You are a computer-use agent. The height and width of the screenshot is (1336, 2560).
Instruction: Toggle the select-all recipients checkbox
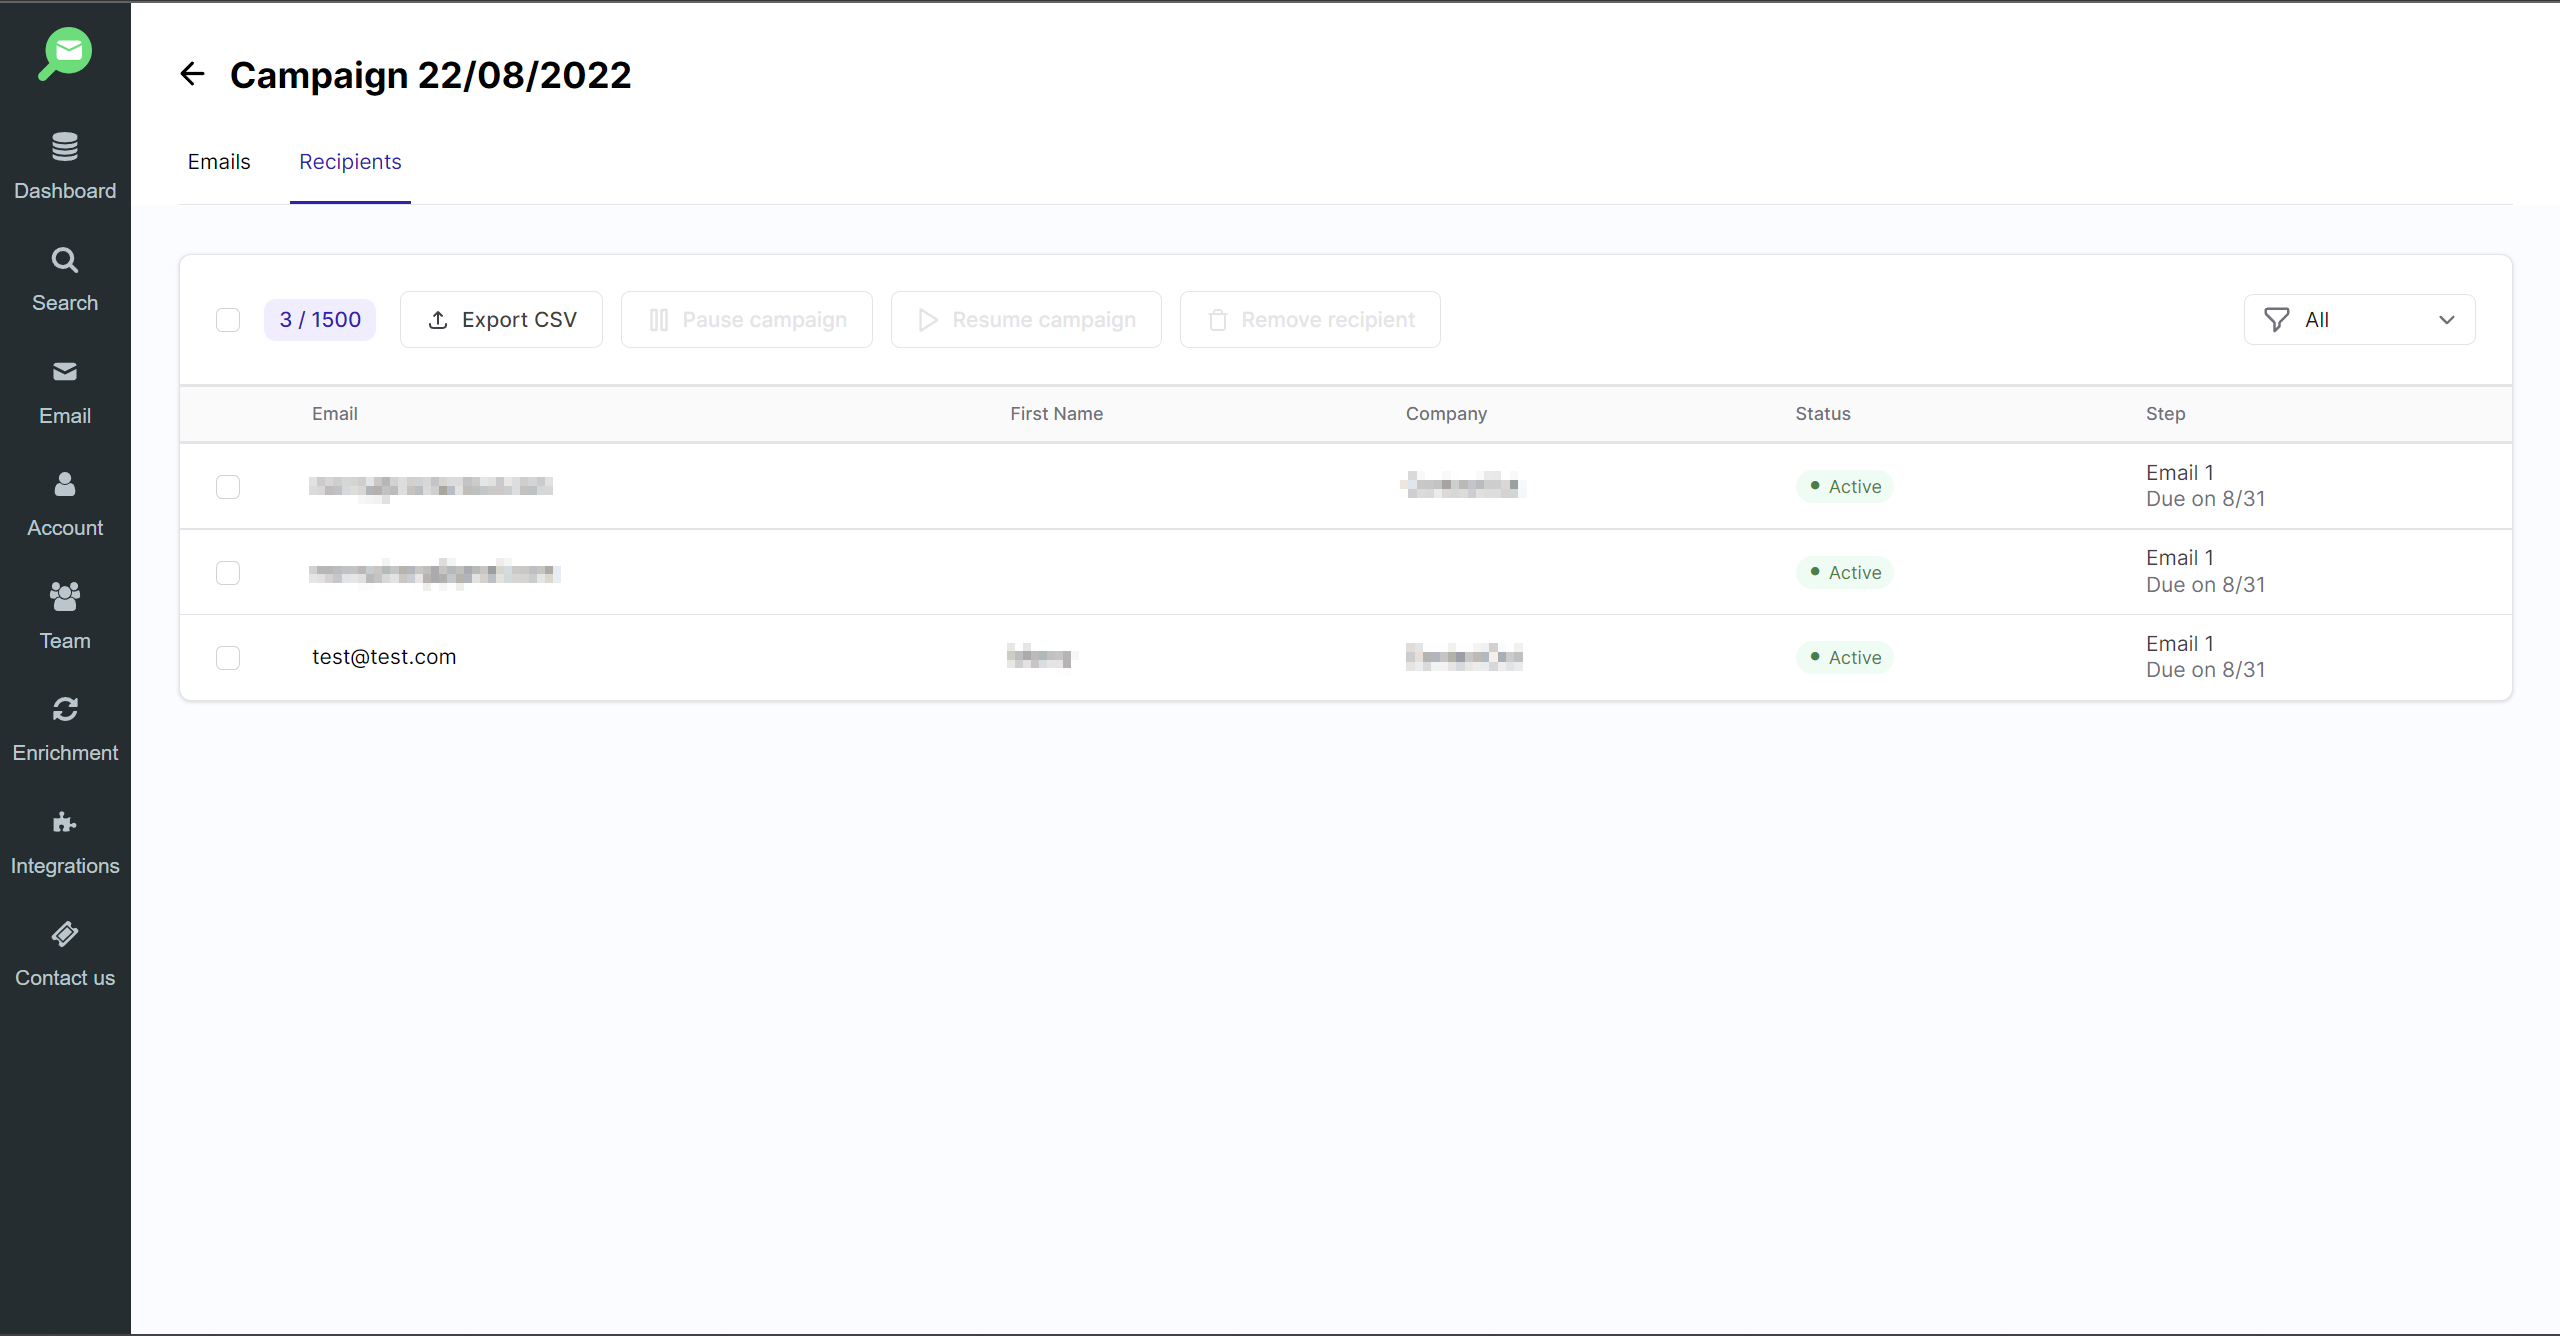coord(228,320)
